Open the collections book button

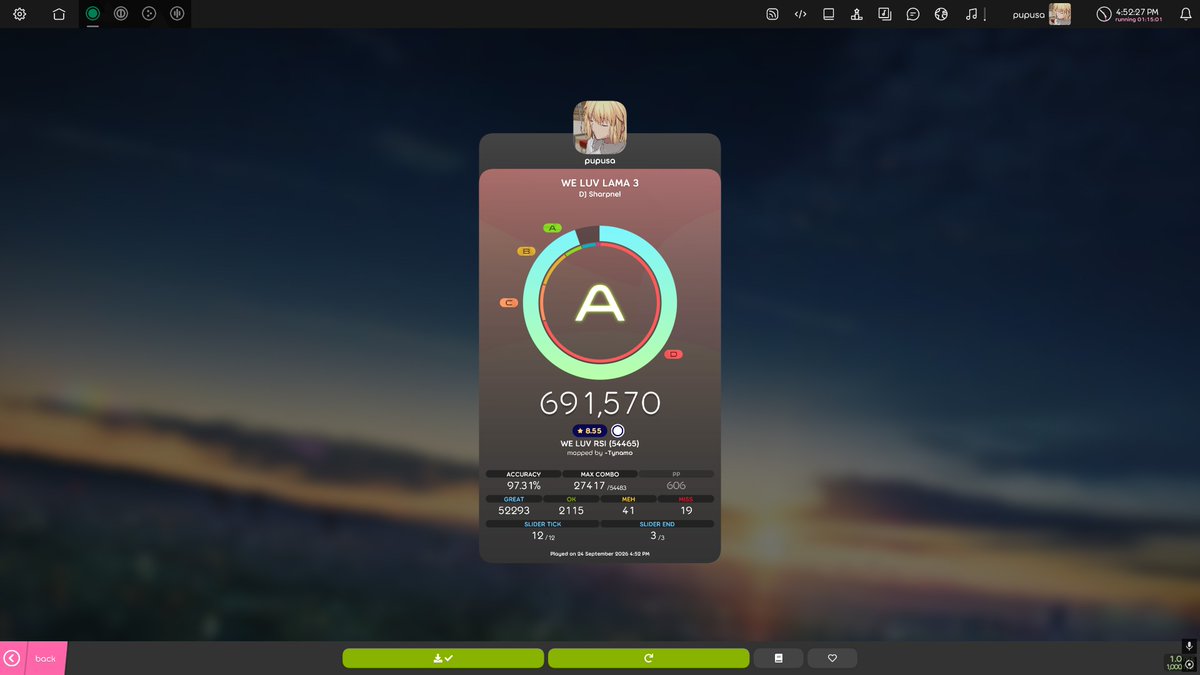click(779, 658)
